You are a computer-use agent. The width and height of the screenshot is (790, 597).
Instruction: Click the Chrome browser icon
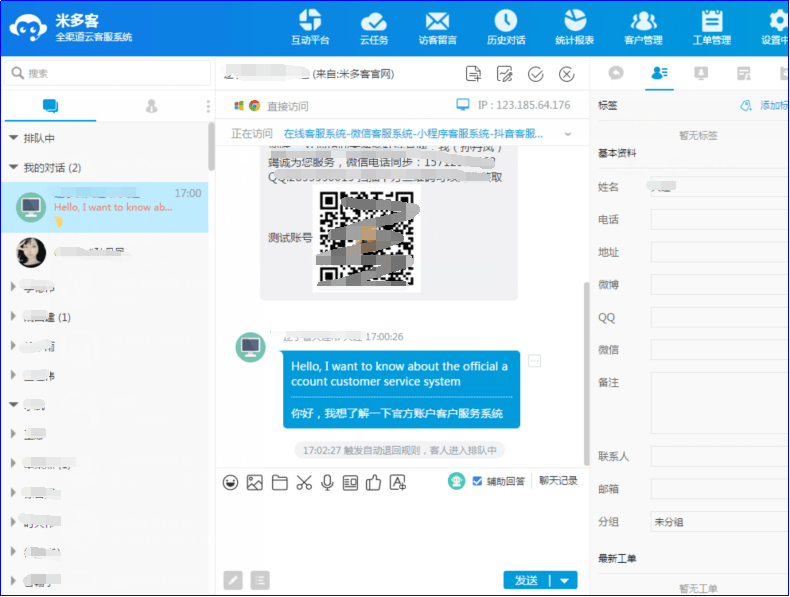click(x=254, y=105)
